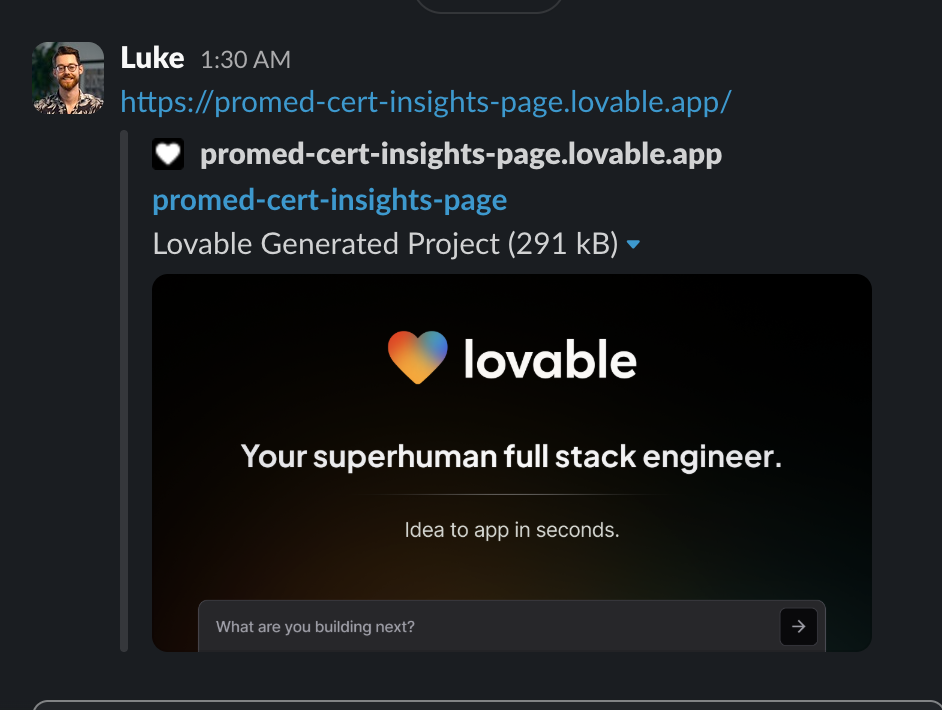Click the white heart favicon beside site name
This screenshot has height=710, width=942.
pos(168,154)
